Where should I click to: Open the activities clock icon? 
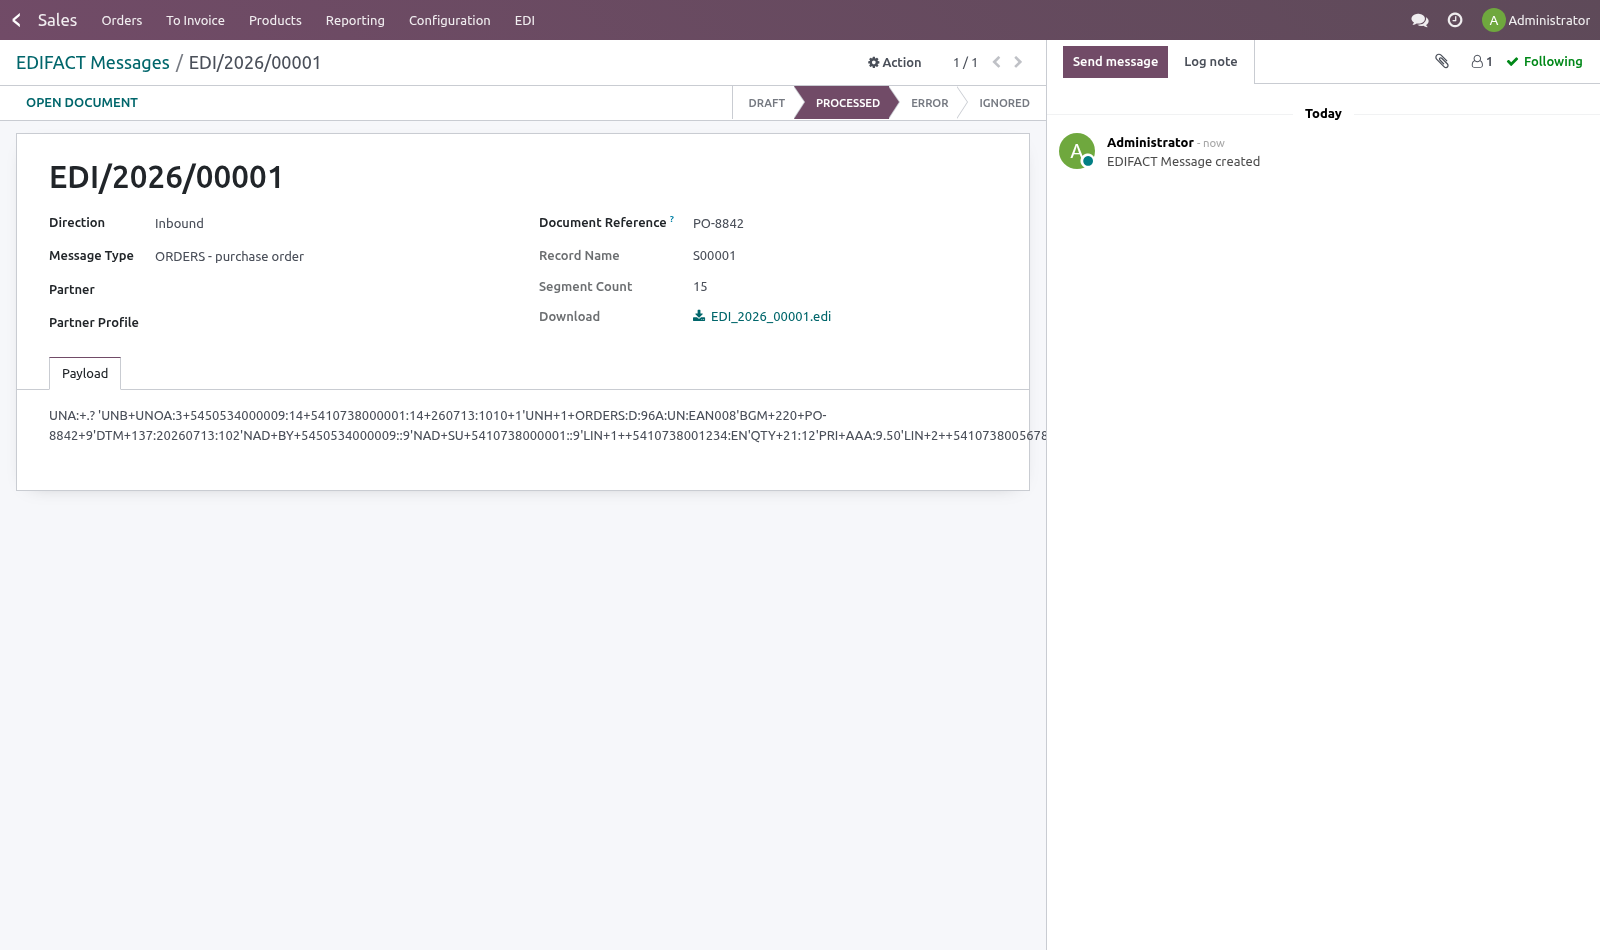click(x=1455, y=20)
